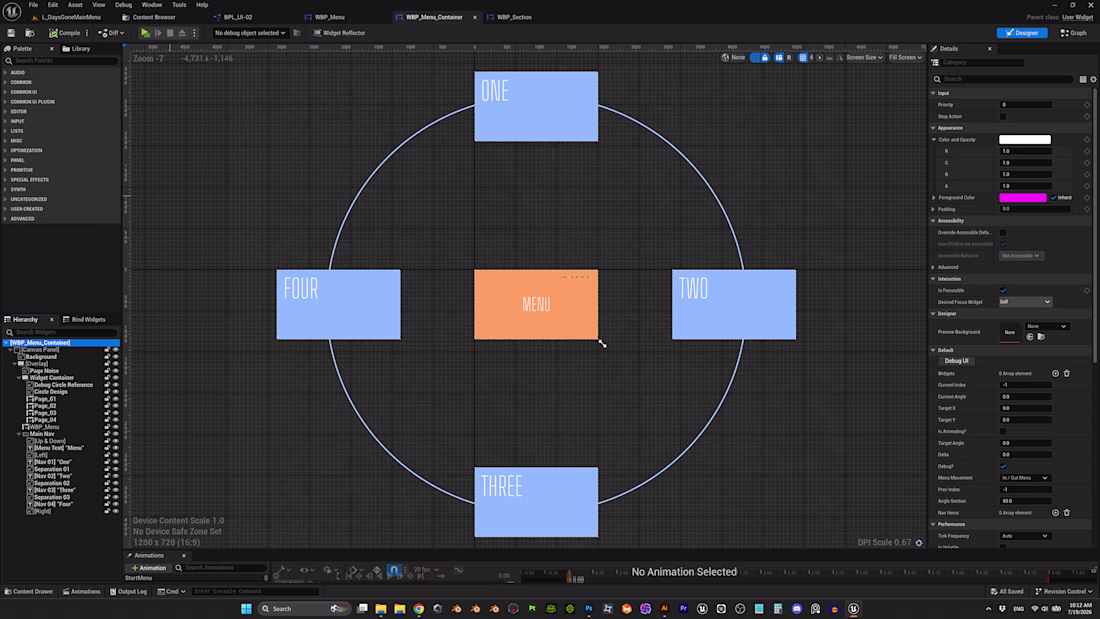This screenshot has width=1100, height=619.
Task: Click the Compile button
Action: tap(65, 33)
